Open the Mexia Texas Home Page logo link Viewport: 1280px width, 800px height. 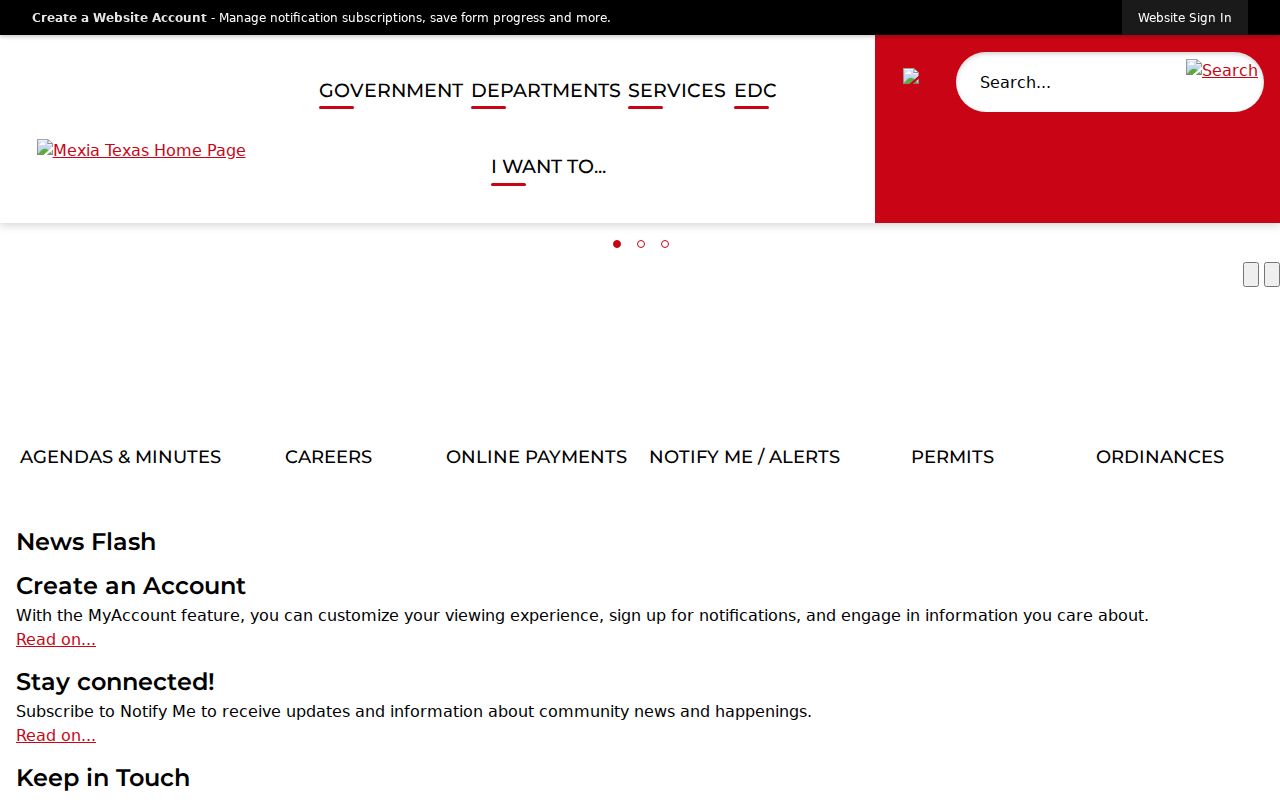(141, 150)
